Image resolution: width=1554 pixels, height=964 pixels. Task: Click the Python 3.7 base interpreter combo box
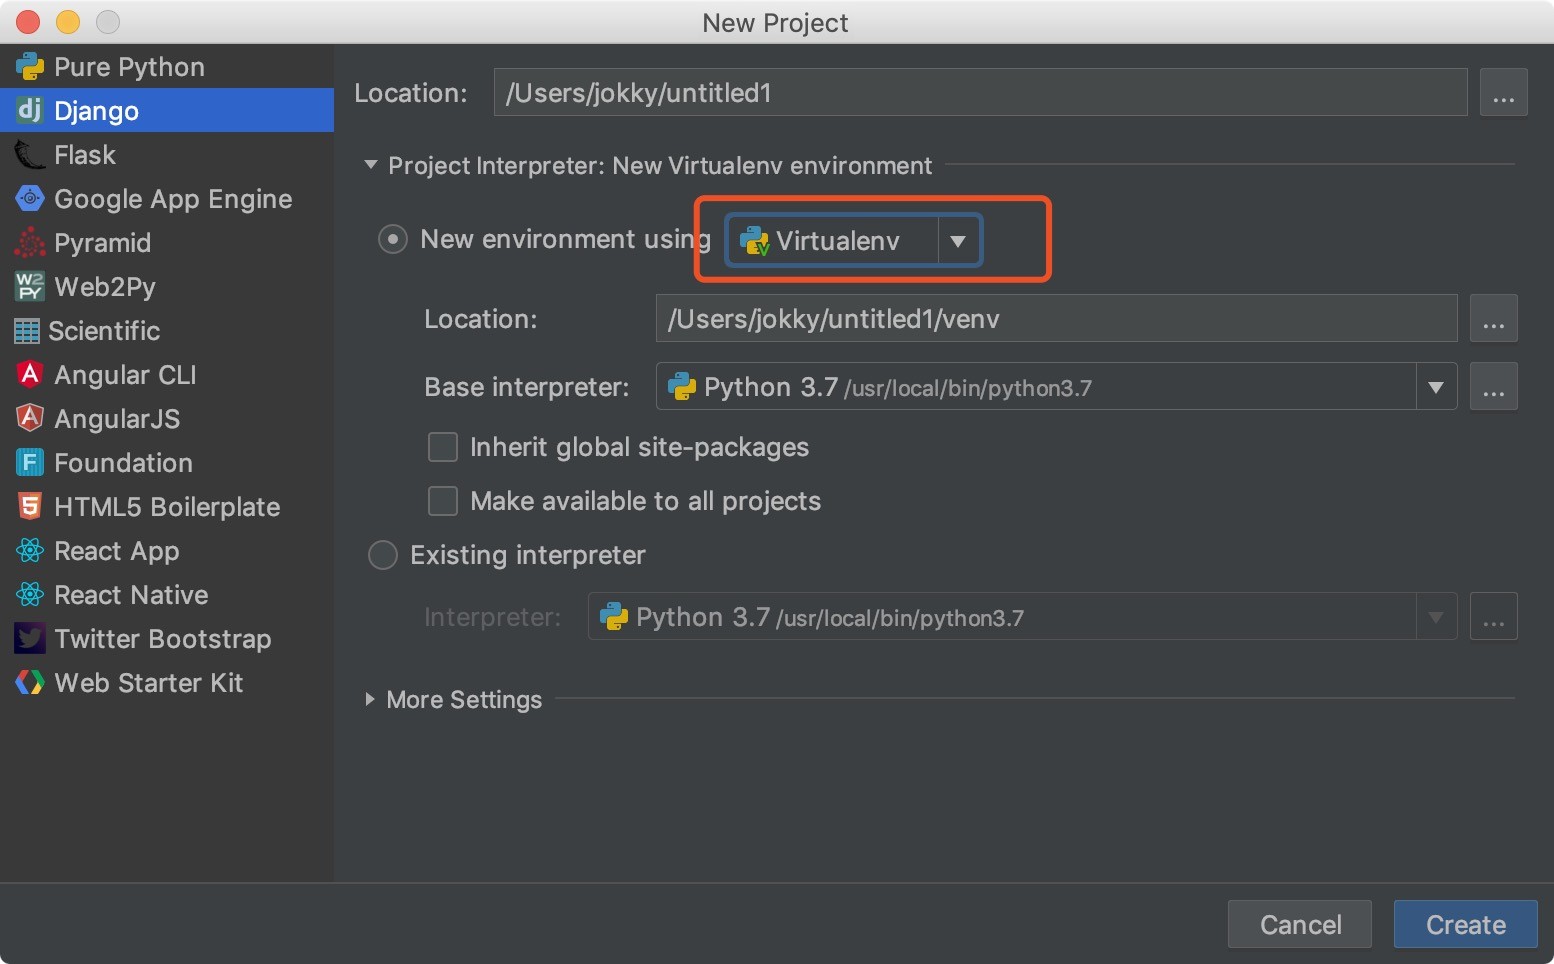coord(1056,387)
